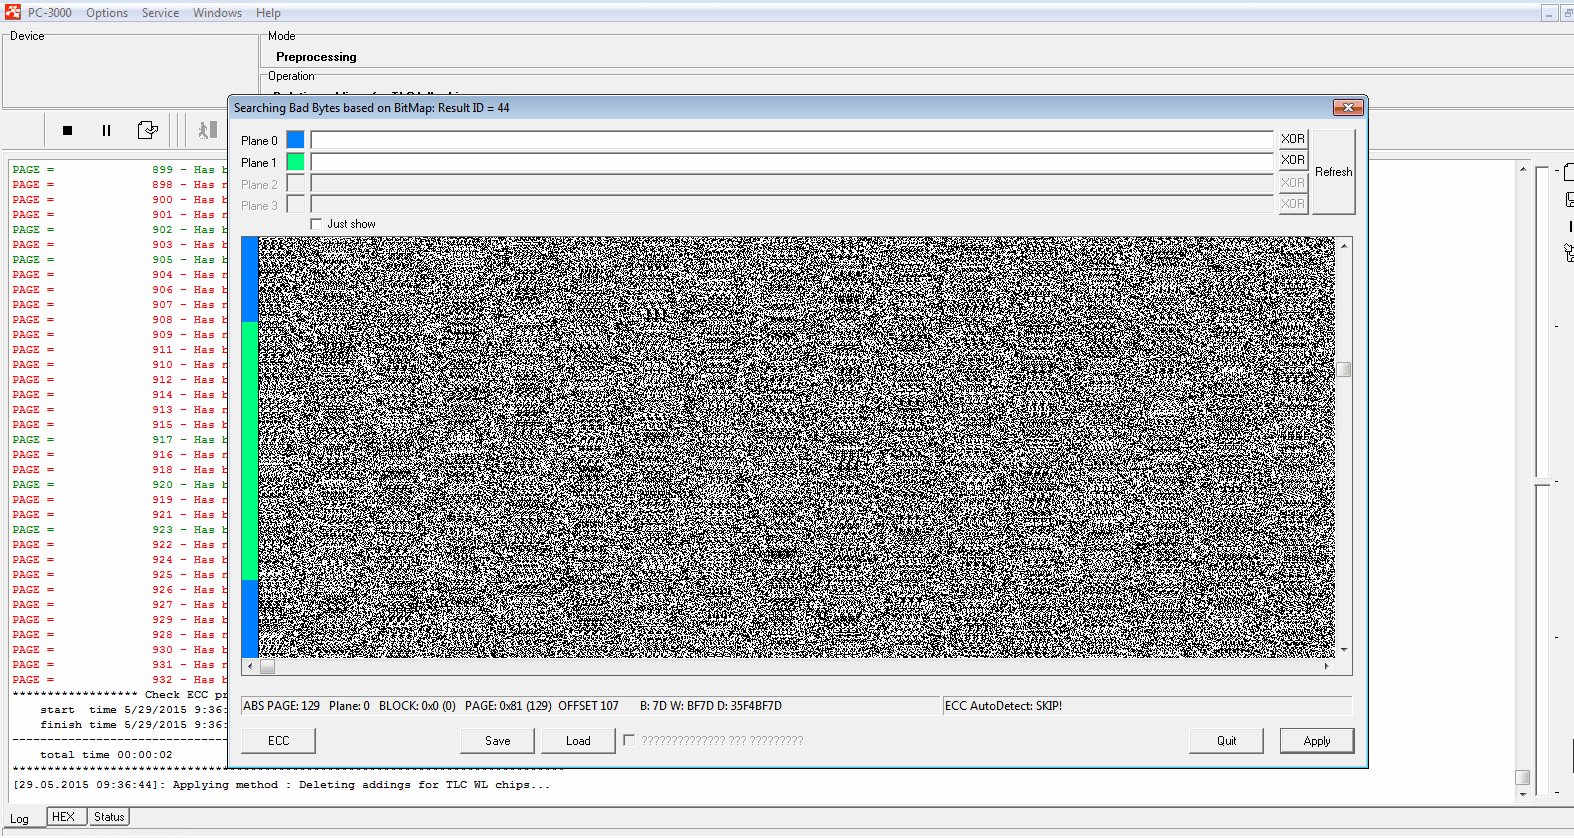Stop the running operation with the square icon
The height and width of the screenshot is (838, 1574).
(x=67, y=130)
